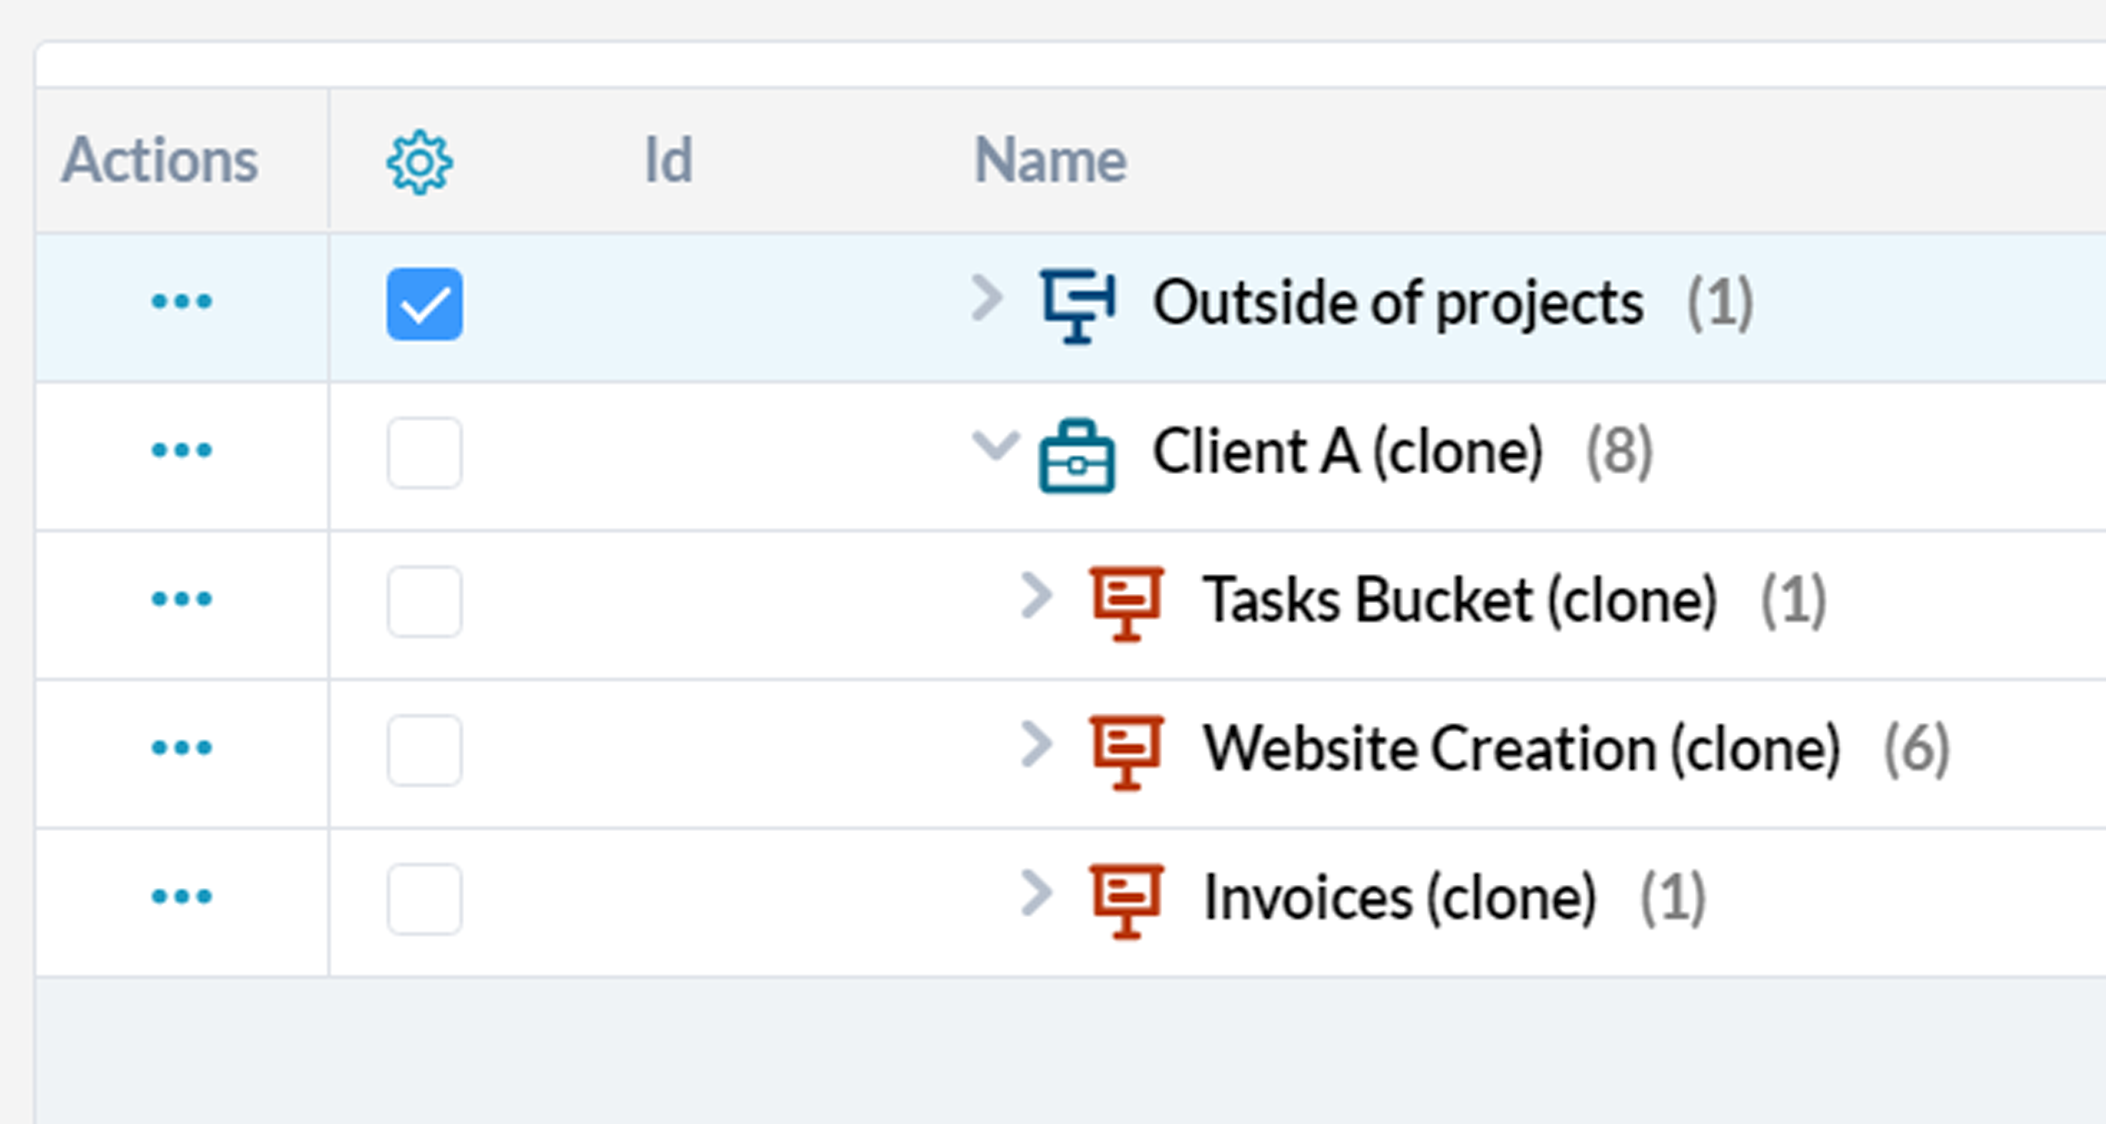Image resolution: width=2106 pixels, height=1124 pixels.
Task: Open actions menu for Client A (clone)
Action: [x=181, y=450]
